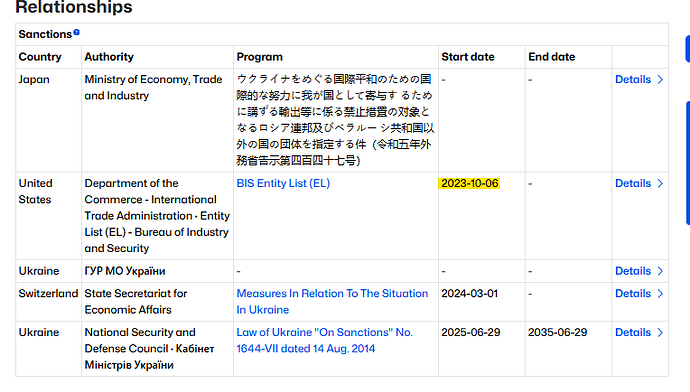Image resolution: width=690 pixels, height=392 pixels.
Task: Click the info icon next to Sanctions
Action: point(77,32)
